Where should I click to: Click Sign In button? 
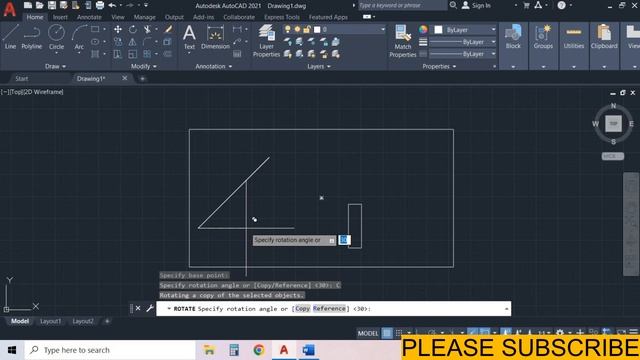tap(476, 5)
